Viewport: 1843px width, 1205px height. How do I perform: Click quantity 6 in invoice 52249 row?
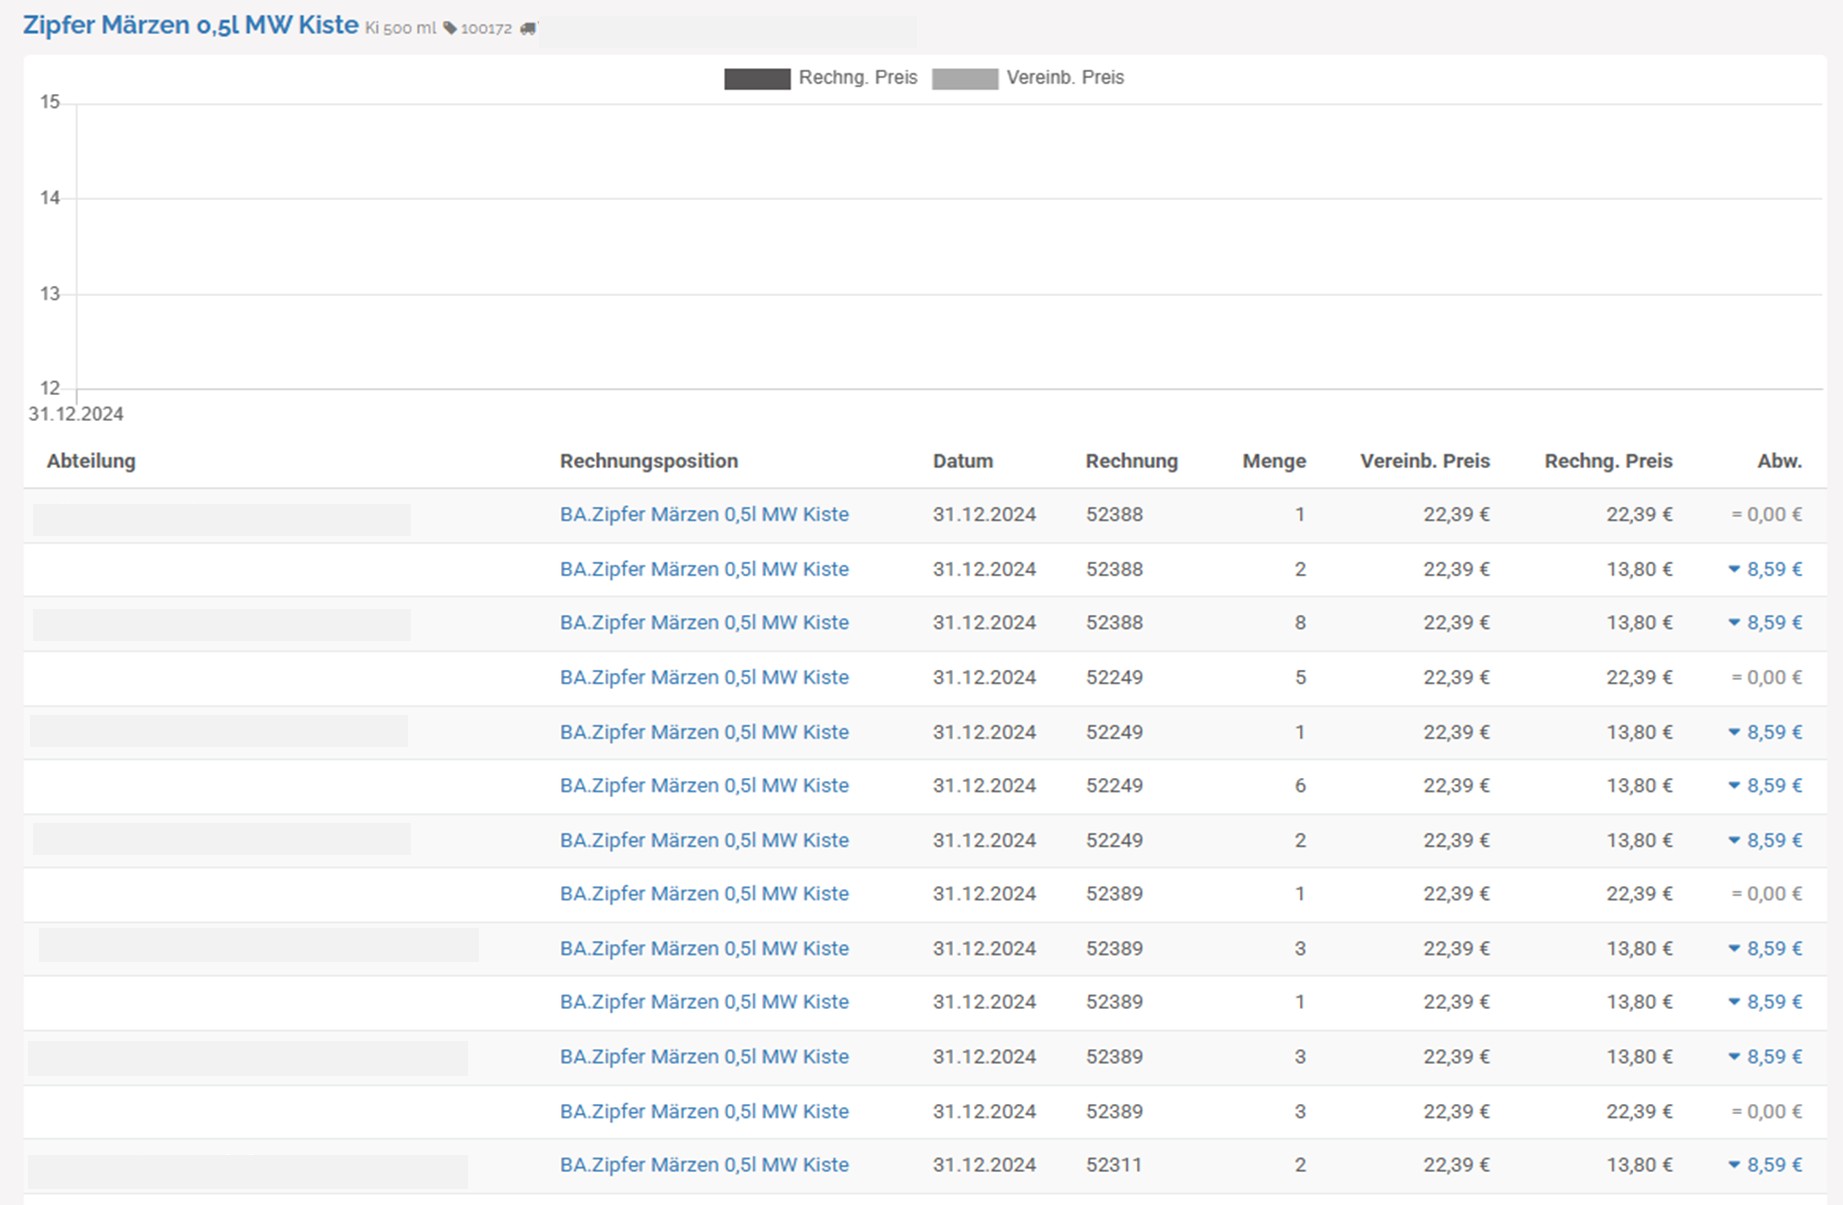click(1300, 785)
